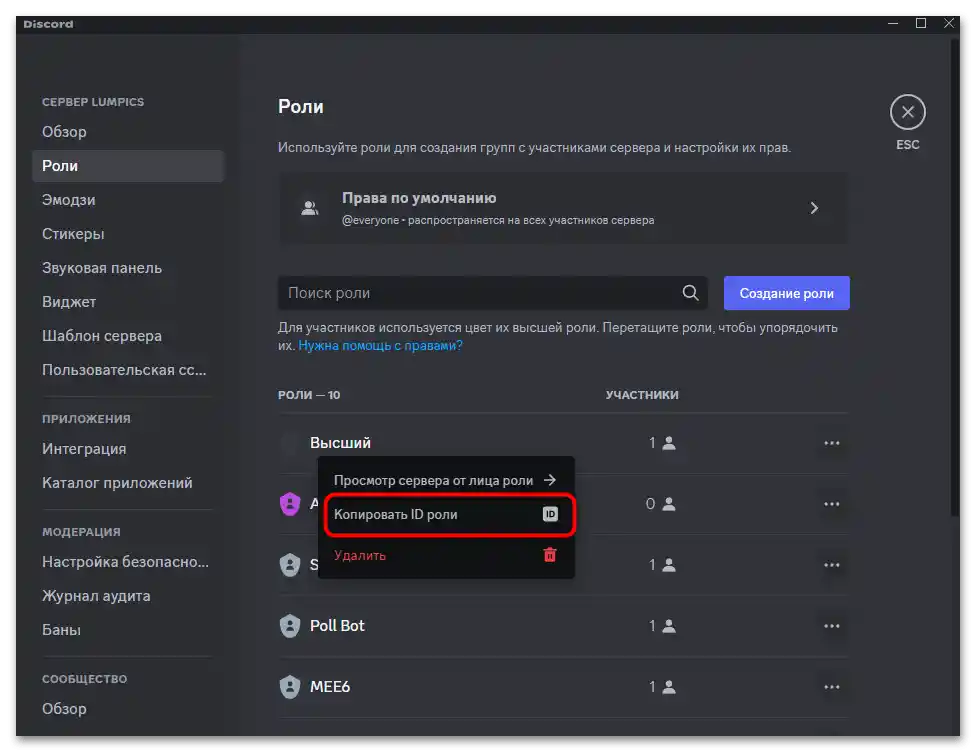This screenshot has width=976, height=752.
Task: Click the purple role shield avatar
Action: click(290, 504)
